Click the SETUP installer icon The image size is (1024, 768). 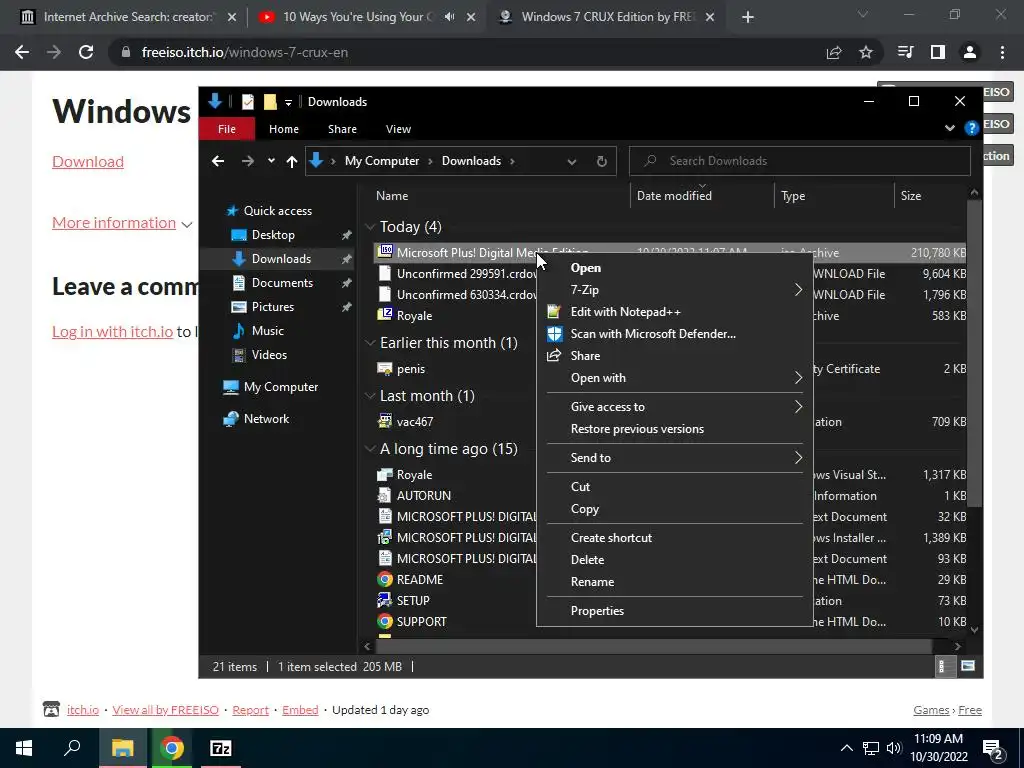[x=385, y=600]
